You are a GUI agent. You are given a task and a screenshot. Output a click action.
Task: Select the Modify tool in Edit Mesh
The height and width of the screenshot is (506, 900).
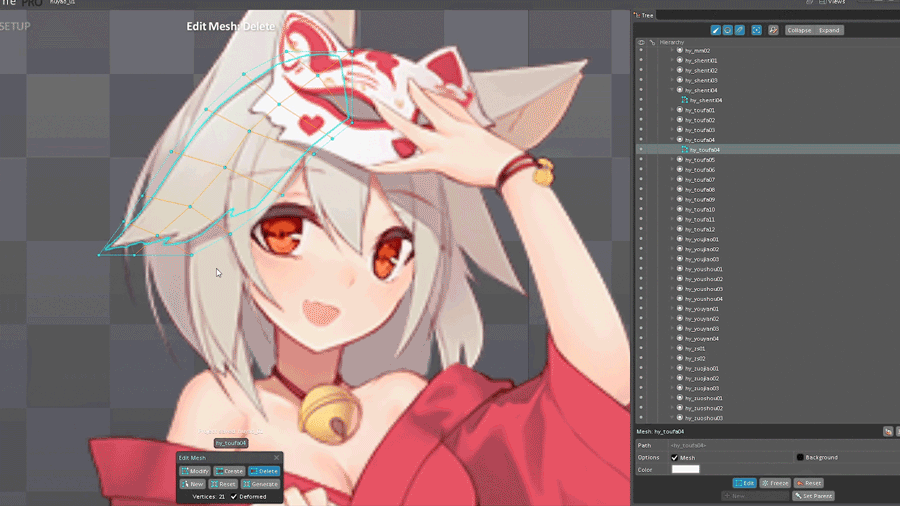point(195,471)
